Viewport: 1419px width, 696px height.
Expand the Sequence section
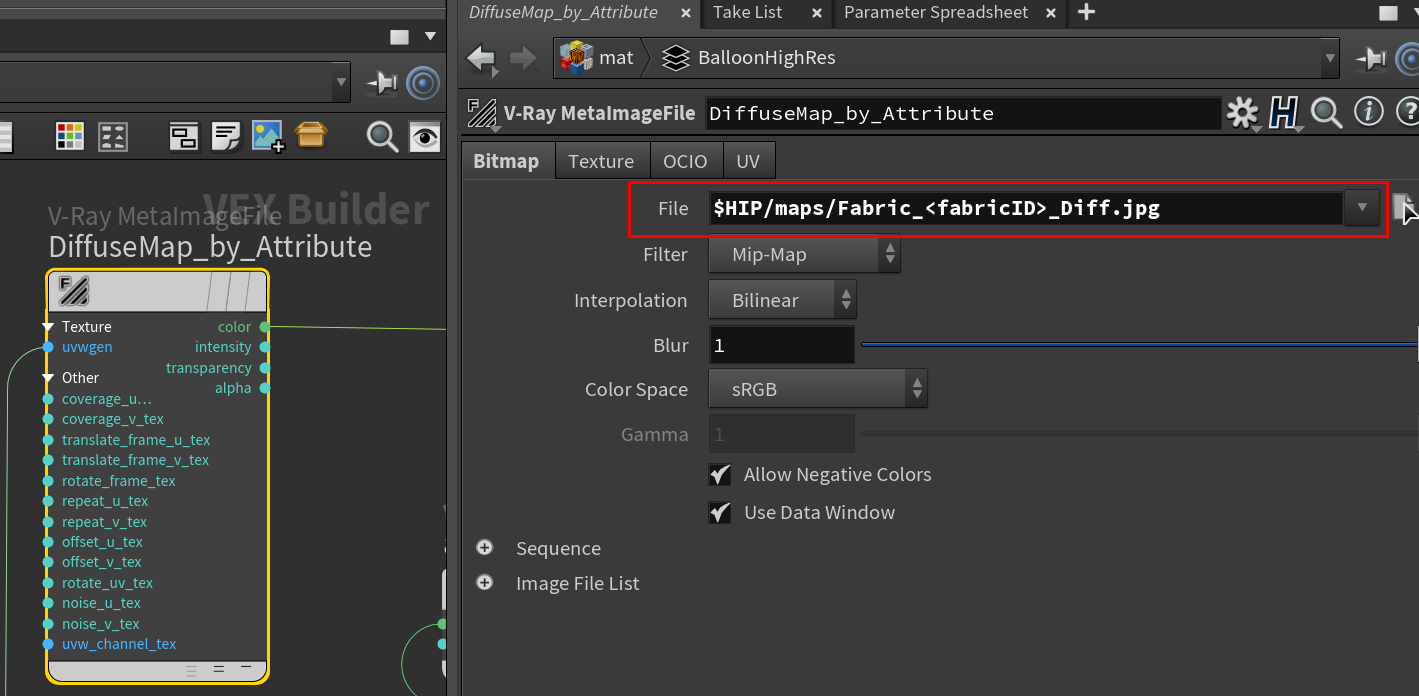tap(485, 548)
